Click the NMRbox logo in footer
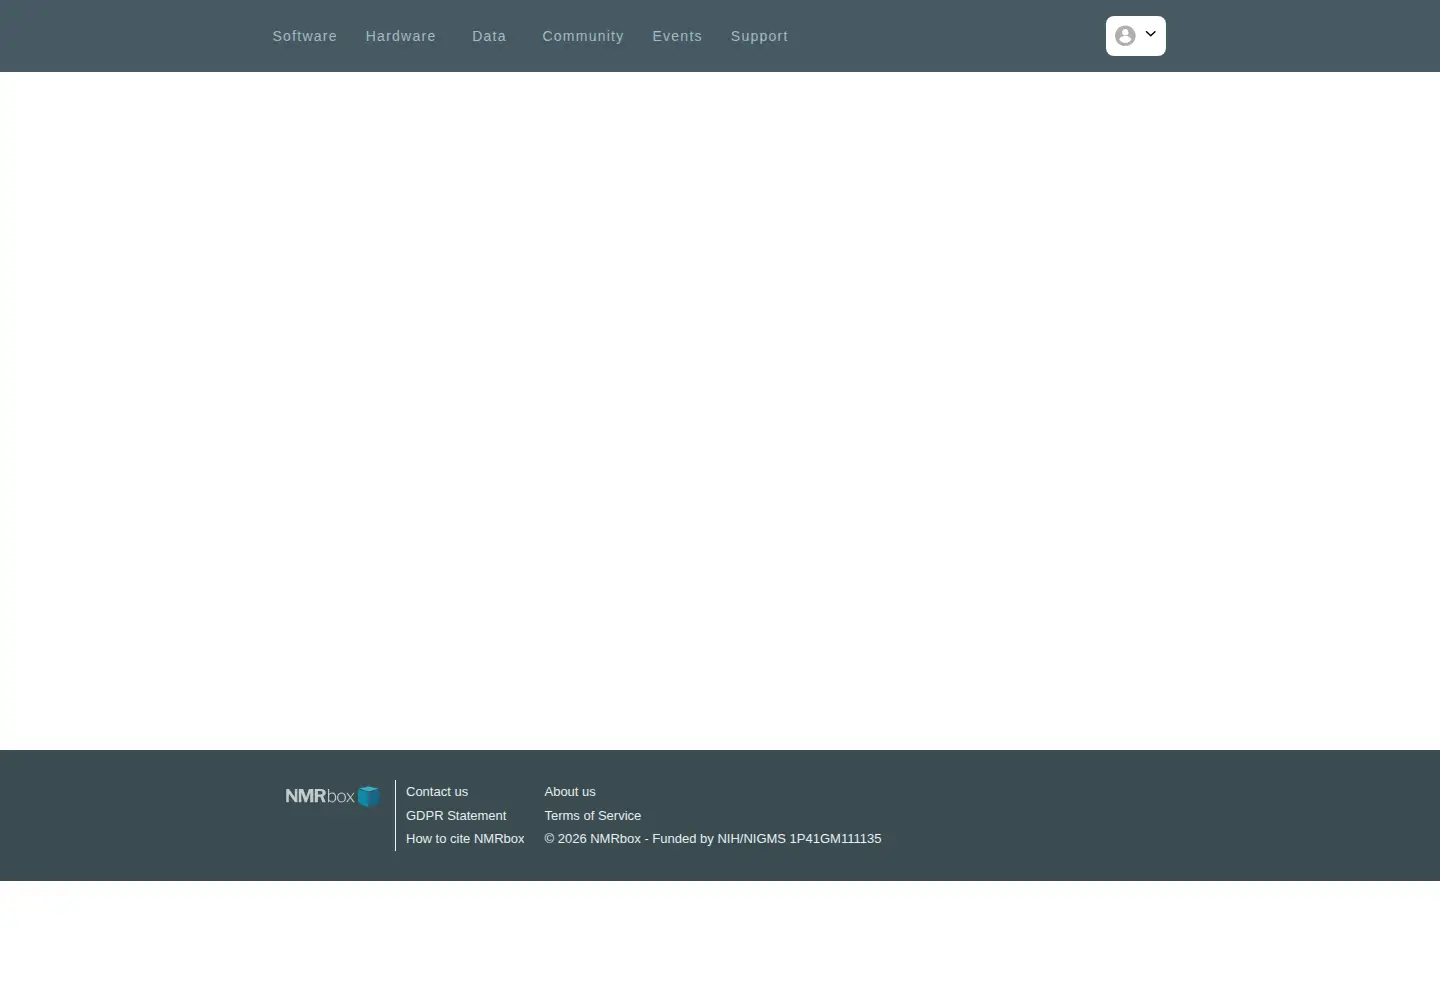Screen dimensions: 1440x1000 coord(333,796)
